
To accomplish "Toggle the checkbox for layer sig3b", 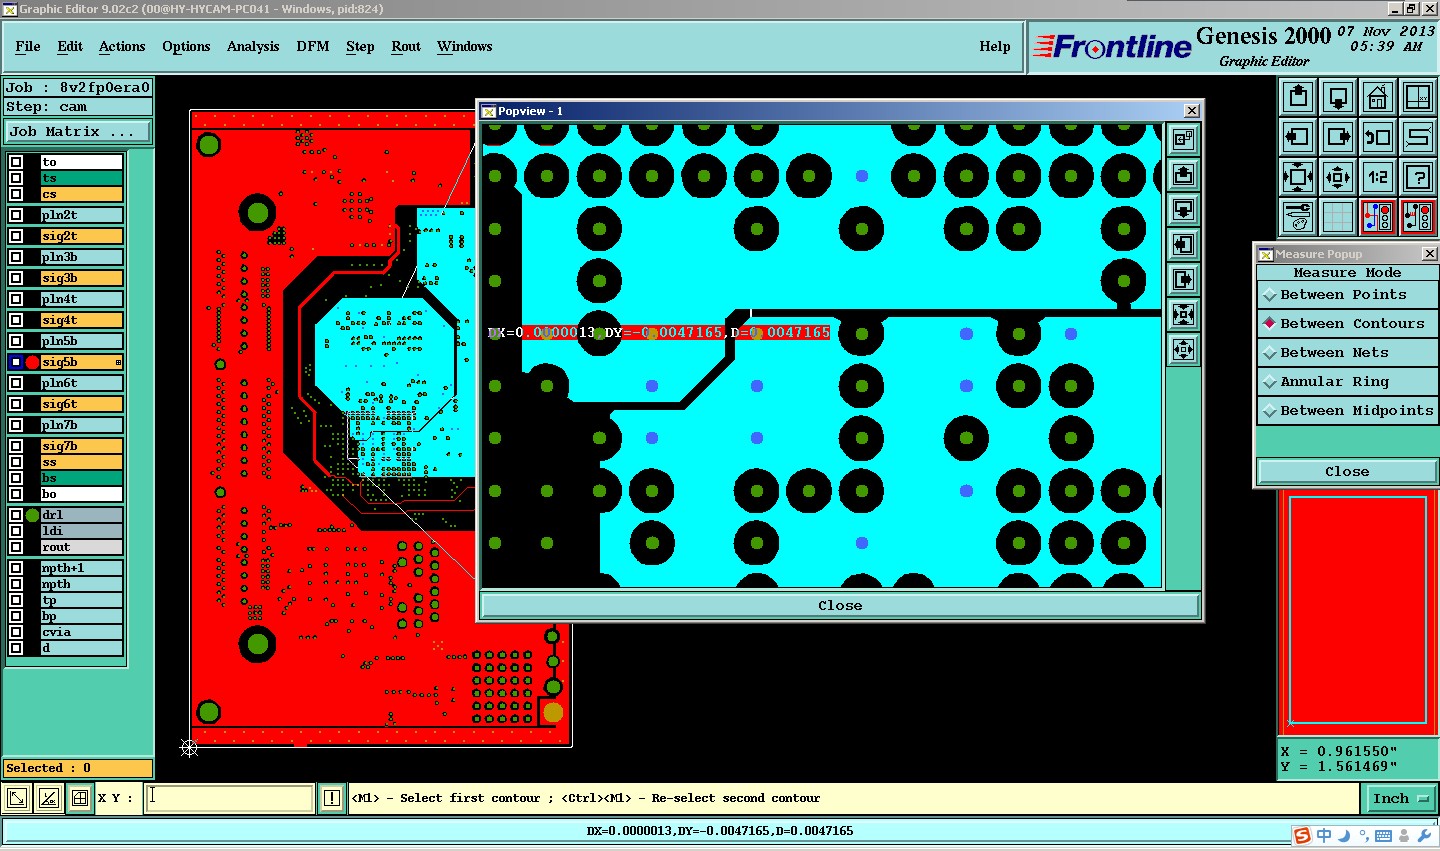I will point(16,278).
